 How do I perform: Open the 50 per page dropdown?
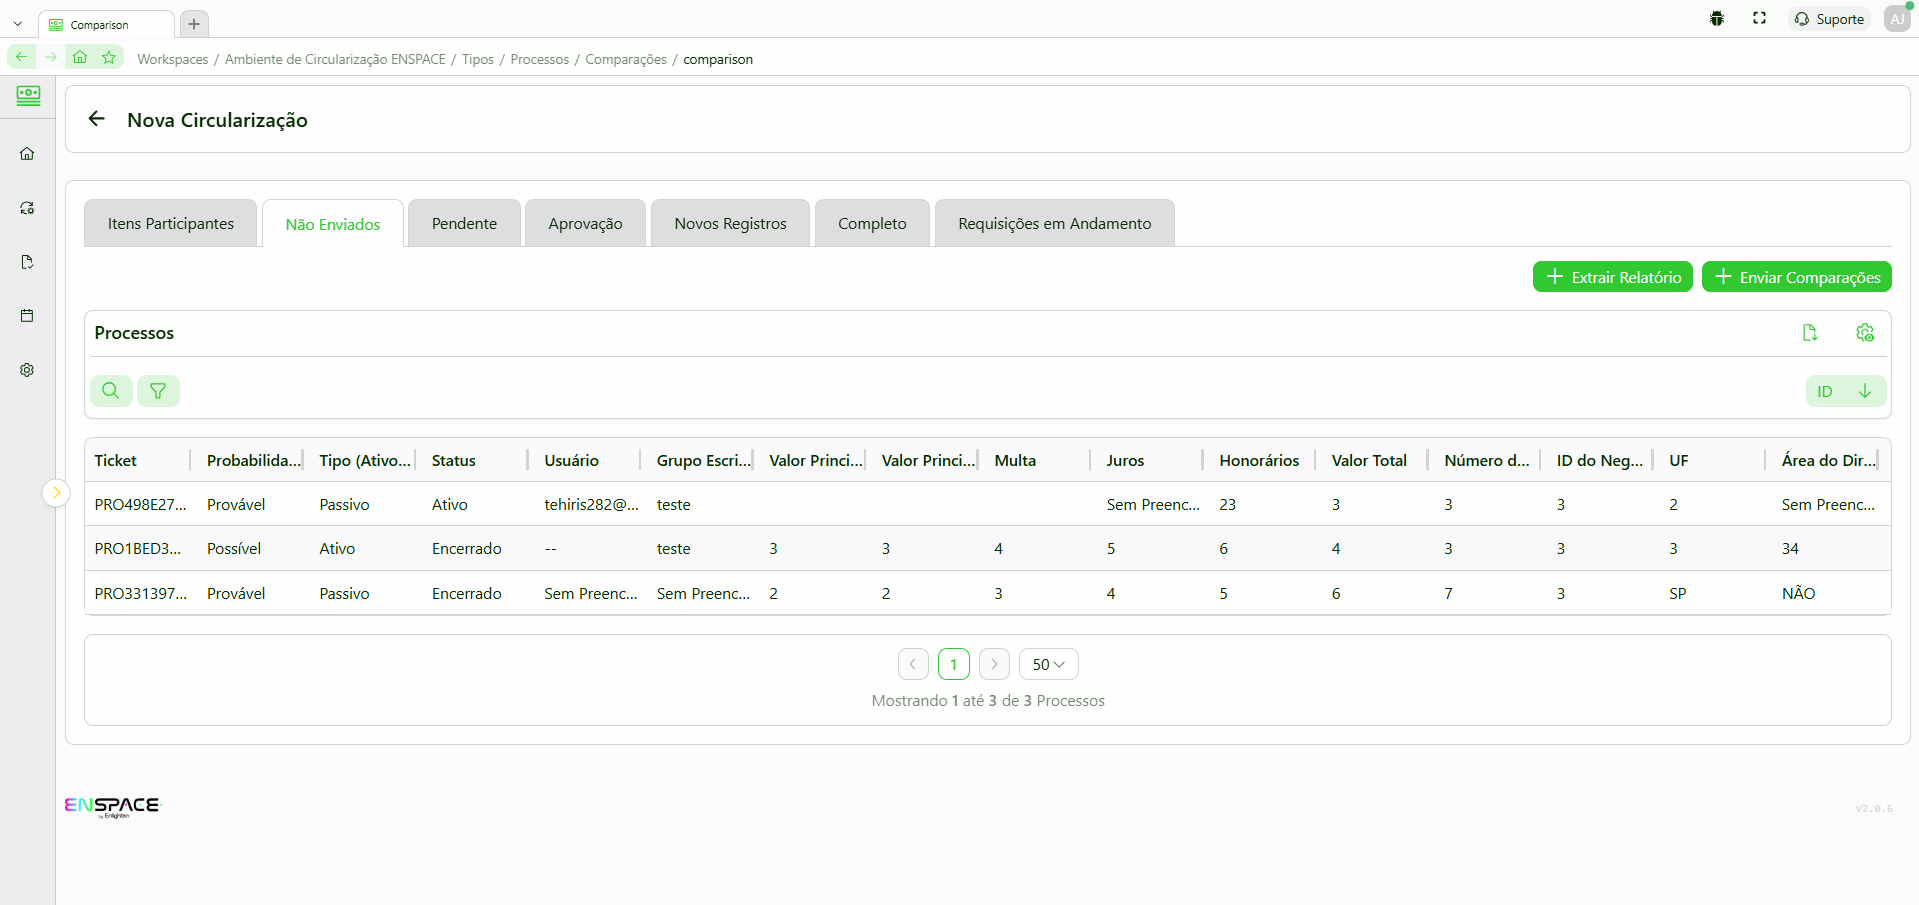click(x=1048, y=664)
